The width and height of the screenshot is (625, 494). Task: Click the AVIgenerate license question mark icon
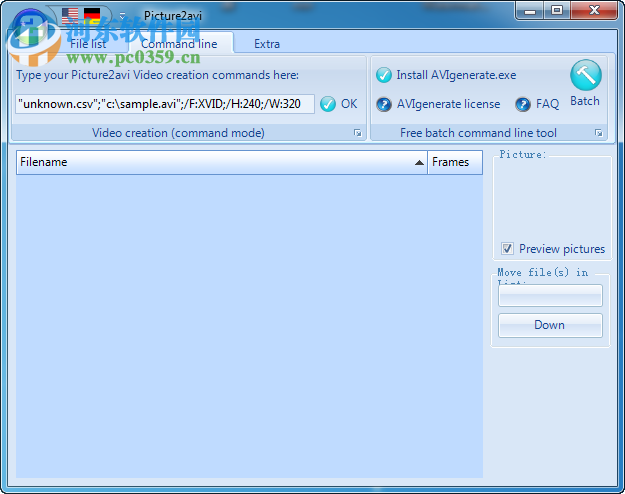(x=384, y=104)
